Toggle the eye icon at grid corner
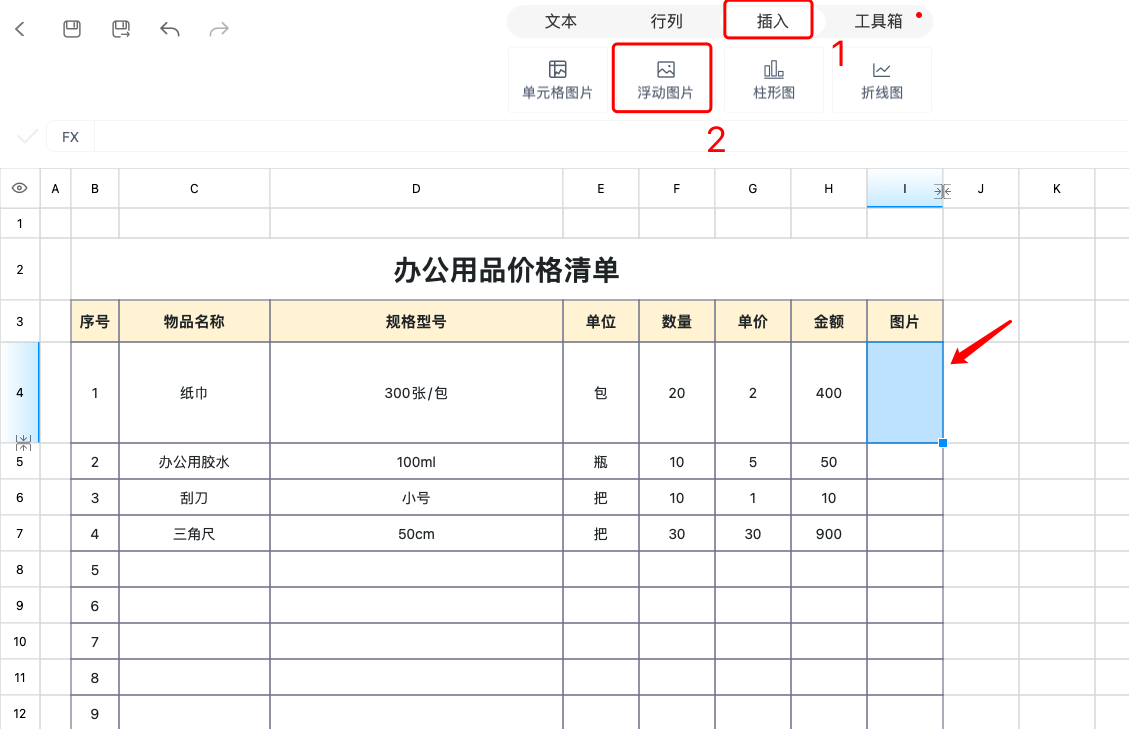The height and width of the screenshot is (729, 1129). click(x=19, y=188)
